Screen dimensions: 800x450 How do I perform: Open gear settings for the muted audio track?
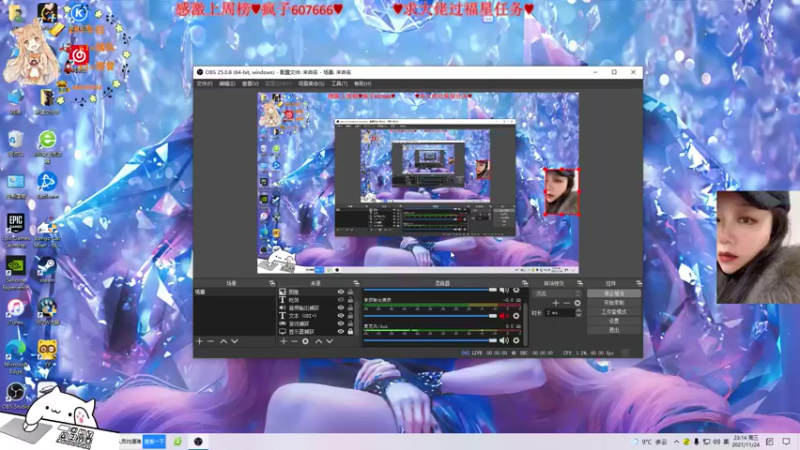[x=516, y=316]
